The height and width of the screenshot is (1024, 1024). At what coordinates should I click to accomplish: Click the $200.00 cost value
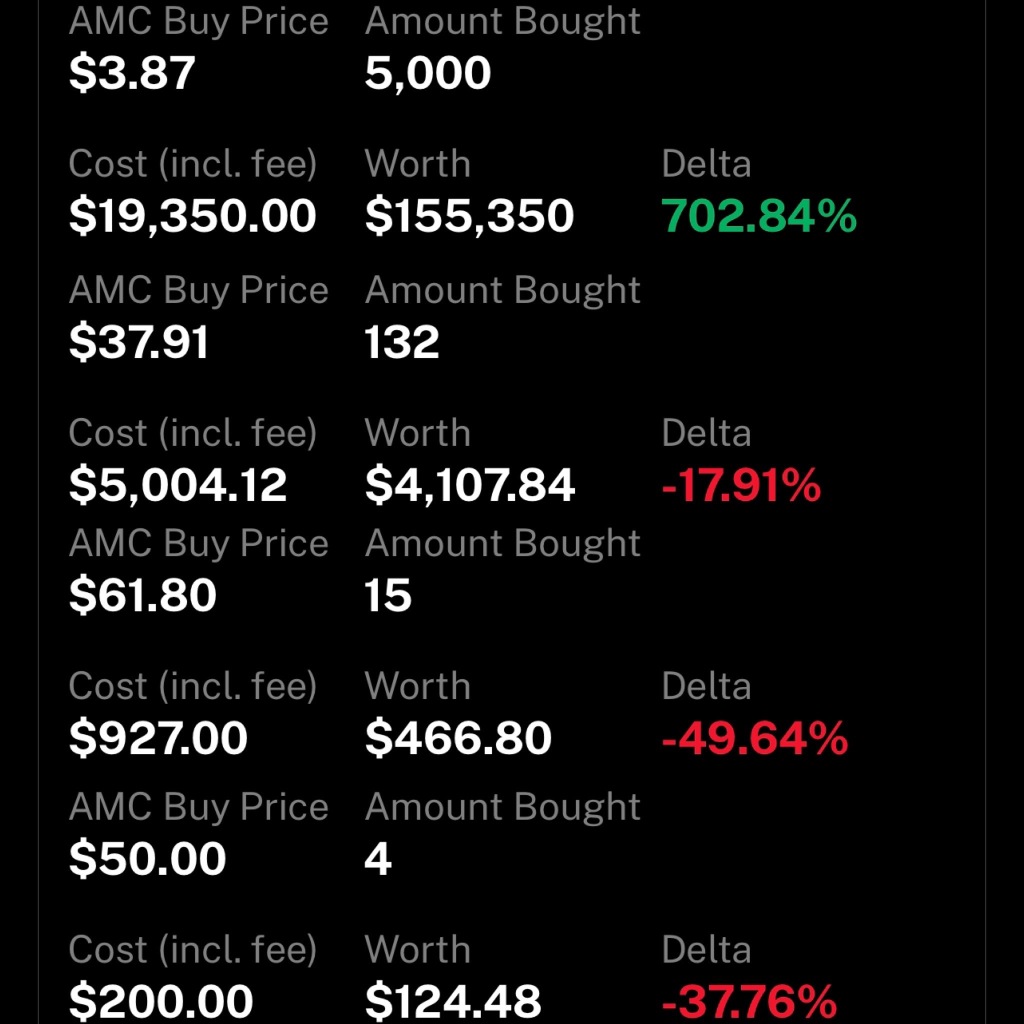click(161, 1001)
